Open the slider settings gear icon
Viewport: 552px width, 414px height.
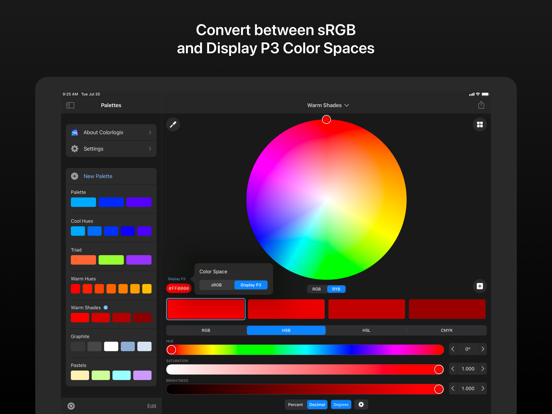point(361,404)
